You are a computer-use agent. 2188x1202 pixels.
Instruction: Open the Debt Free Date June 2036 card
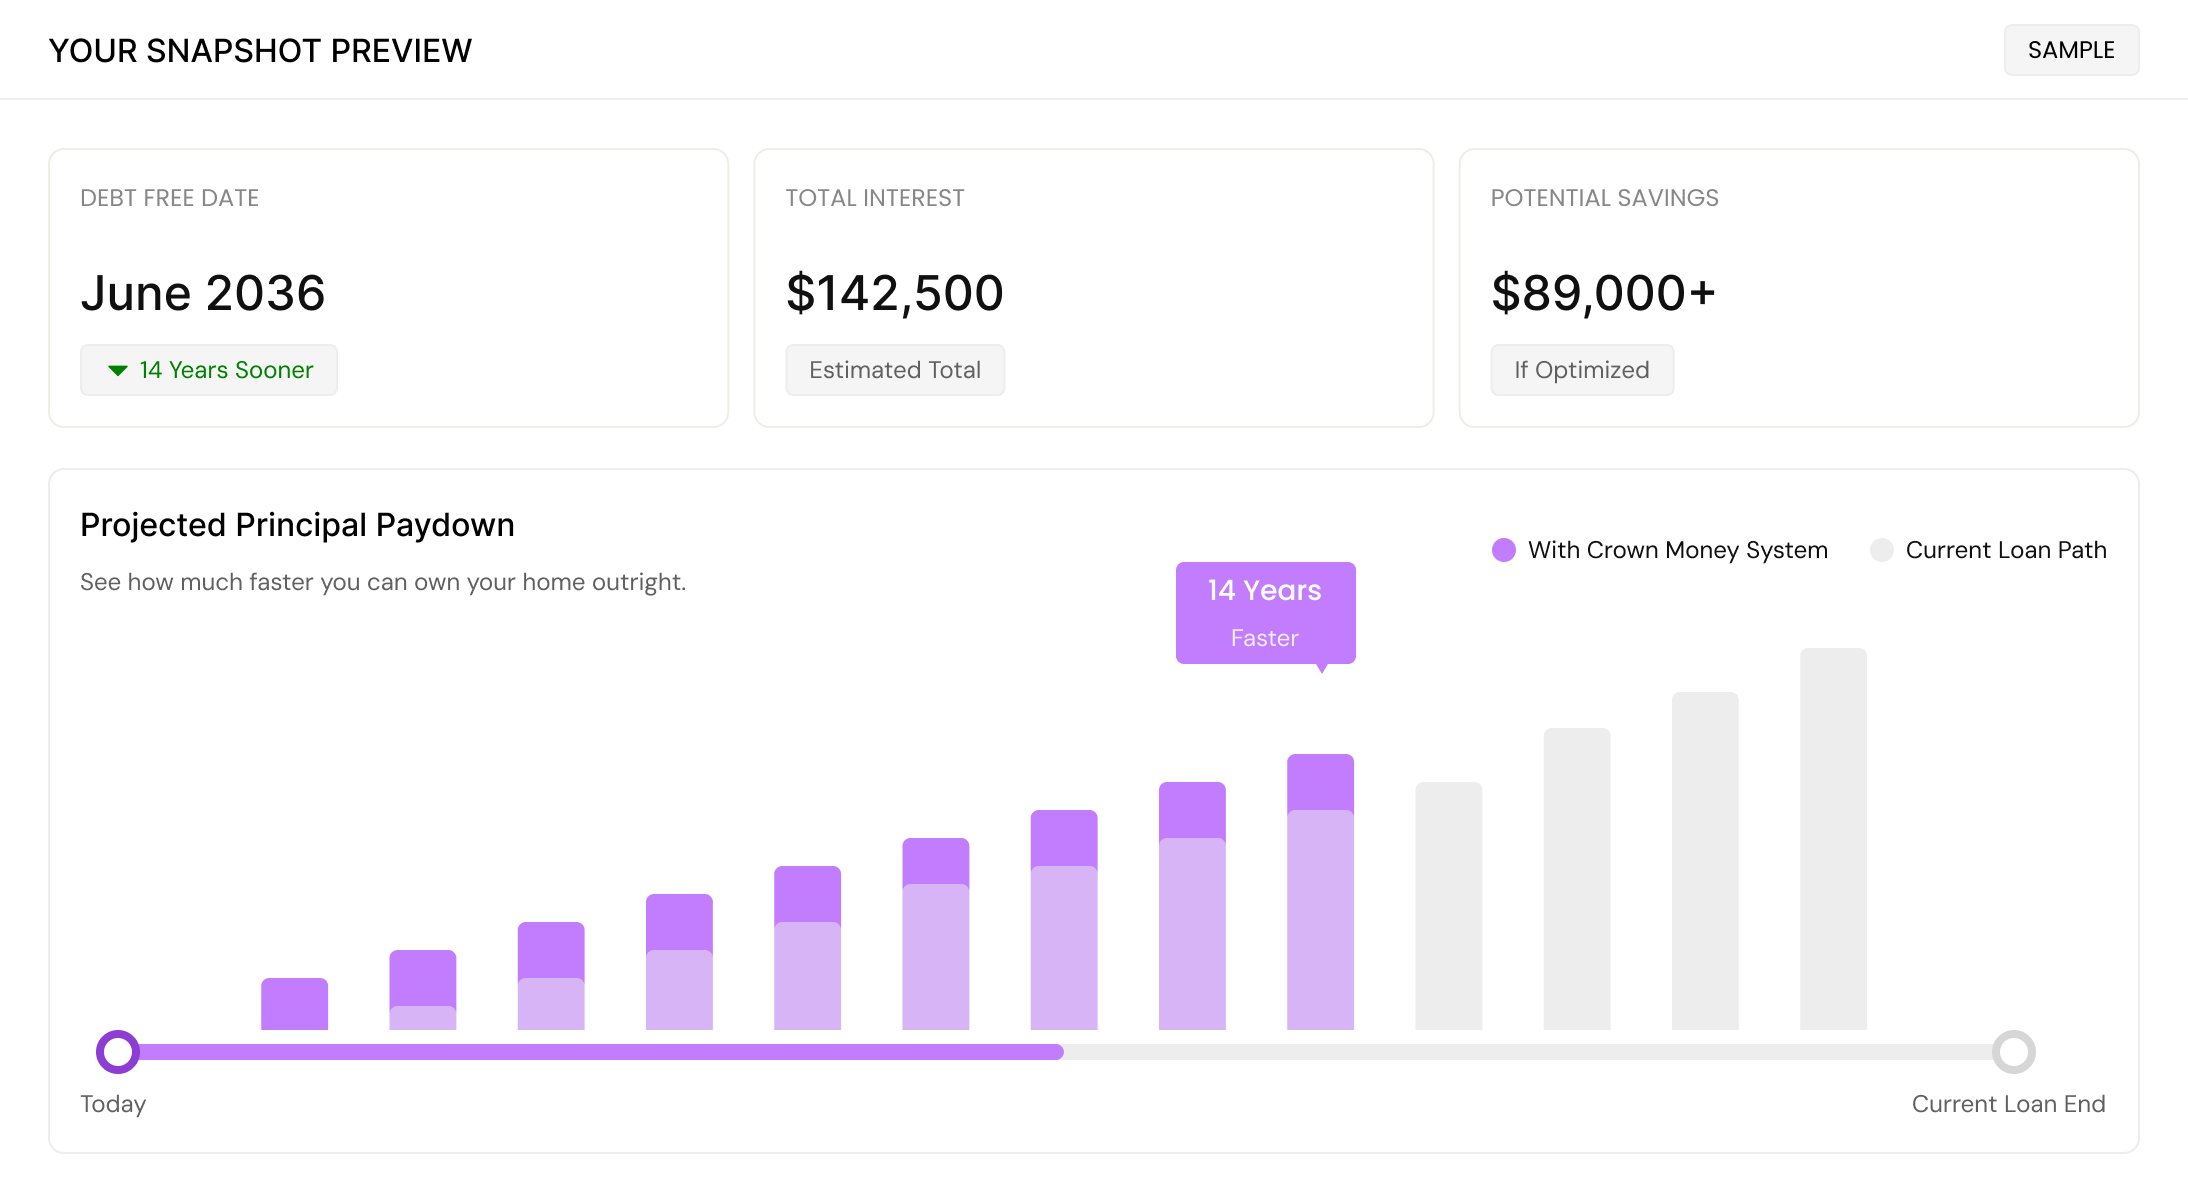389,288
